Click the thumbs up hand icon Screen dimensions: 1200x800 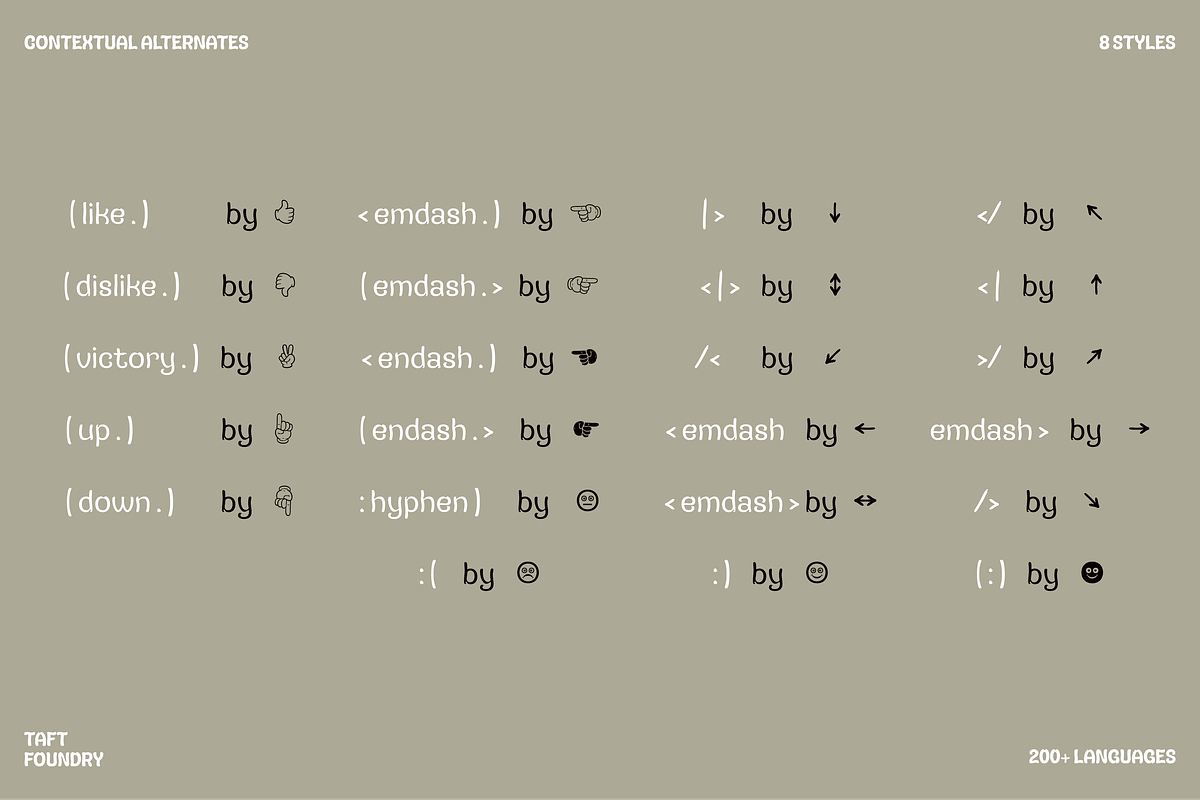pyautogui.click(x=285, y=213)
